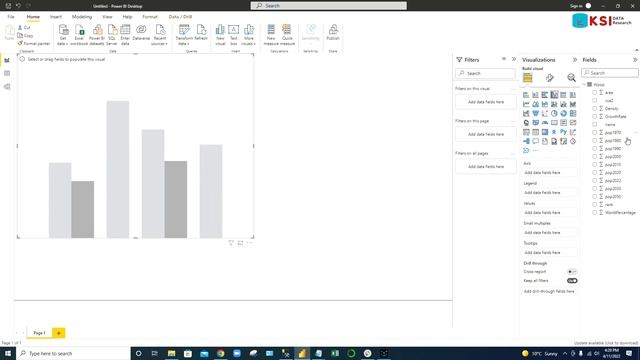This screenshot has height=360, width=640.
Task: Click Format painter in Clipboard group
Action: (x=34, y=43)
